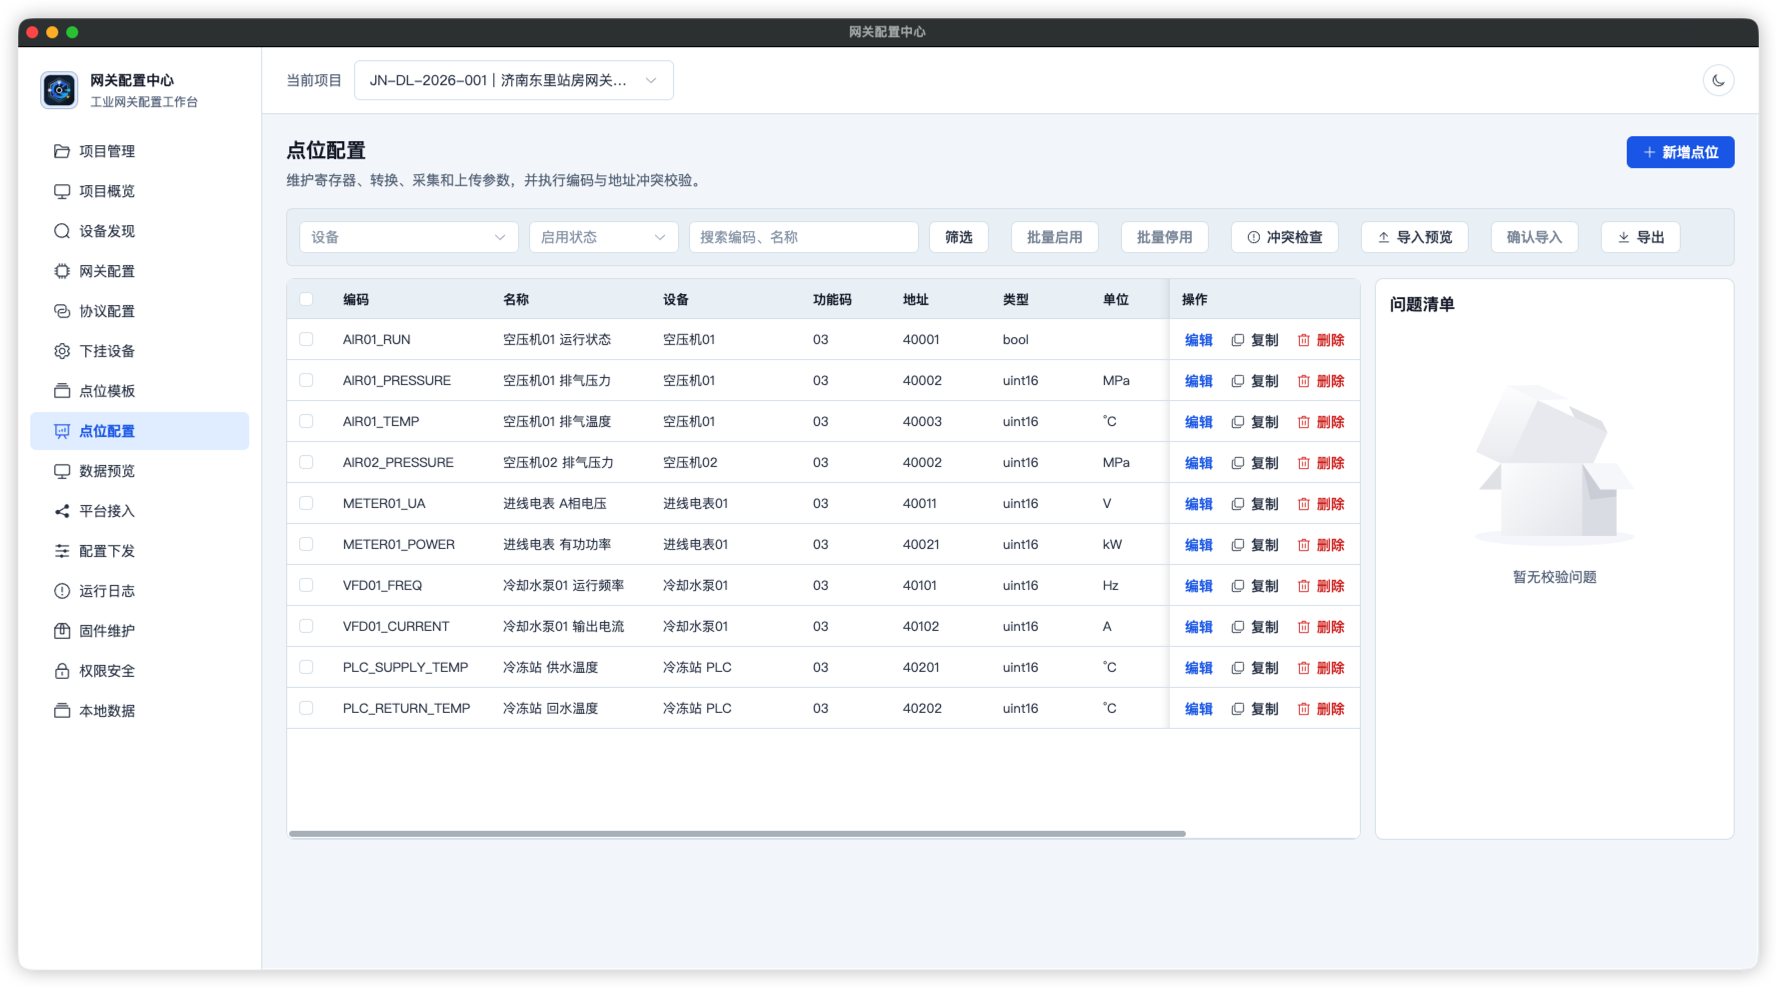Click the 数据预览 monitor icon
Screen dimensions: 1777x988
click(x=62, y=471)
